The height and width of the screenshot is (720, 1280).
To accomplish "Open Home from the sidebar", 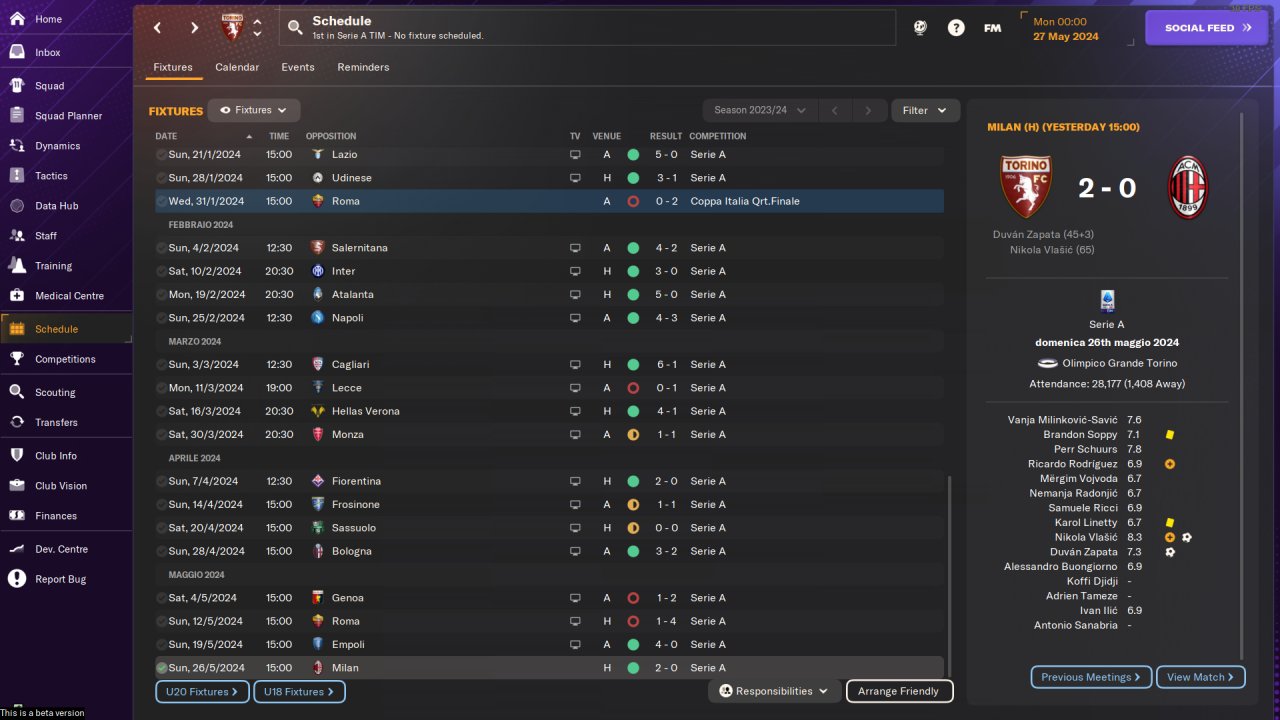I will (48, 19).
